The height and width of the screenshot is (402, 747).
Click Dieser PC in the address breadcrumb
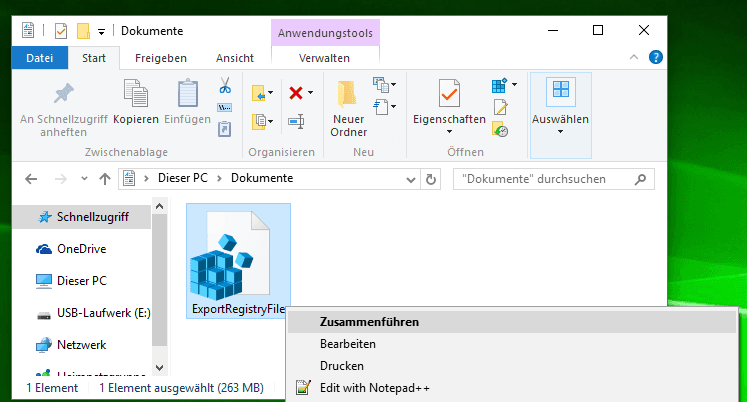point(183,178)
